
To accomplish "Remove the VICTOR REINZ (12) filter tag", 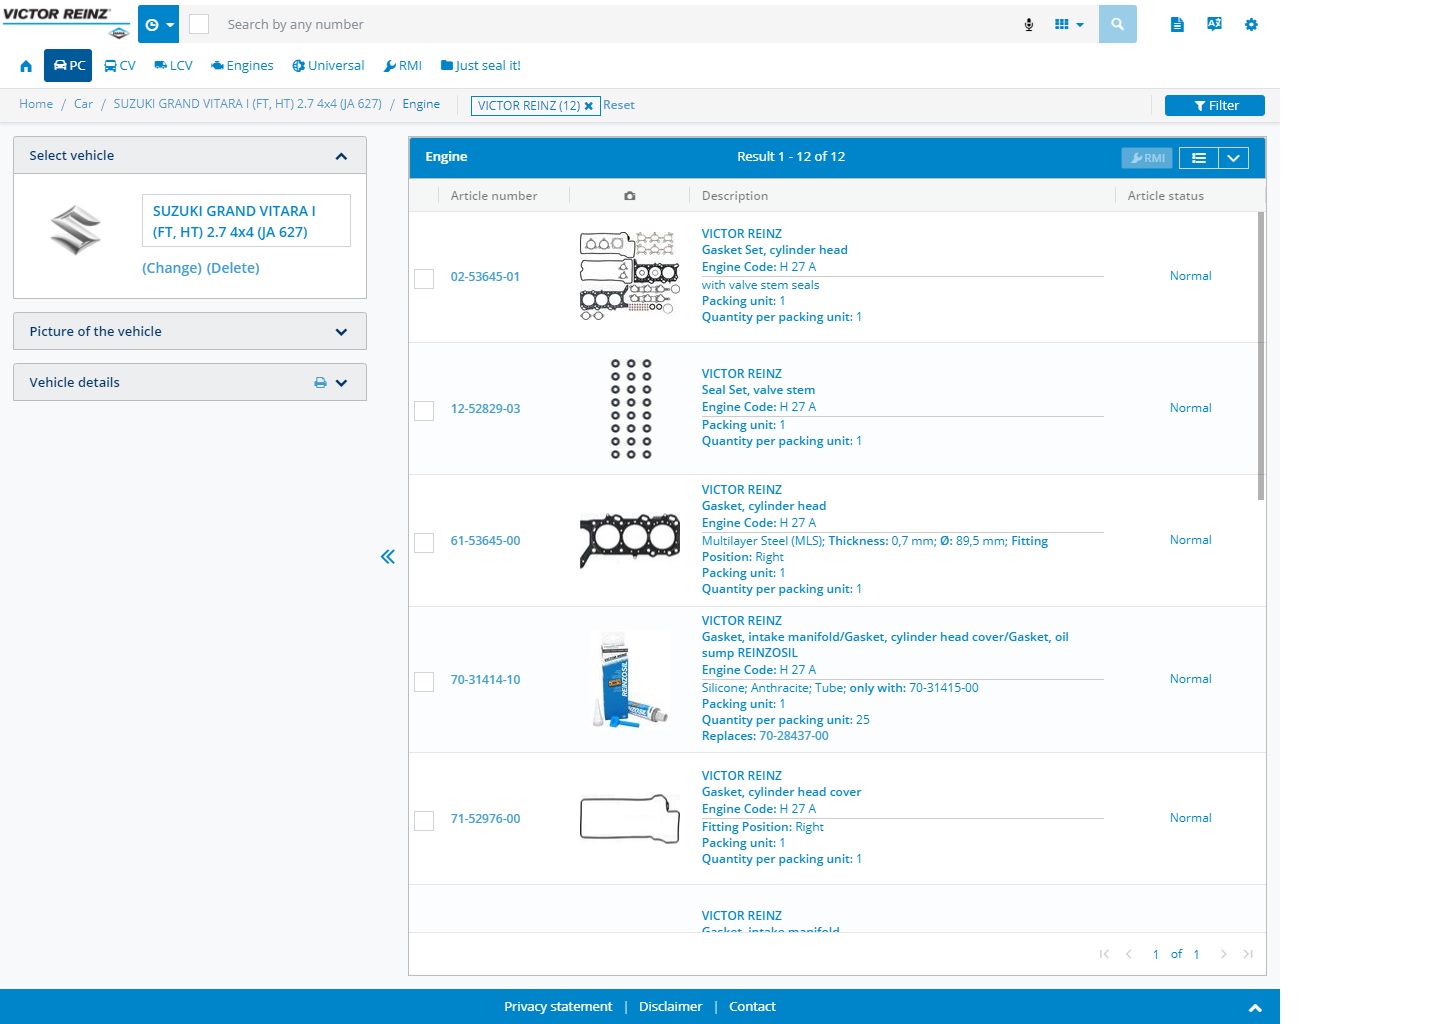I will tap(589, 106).
